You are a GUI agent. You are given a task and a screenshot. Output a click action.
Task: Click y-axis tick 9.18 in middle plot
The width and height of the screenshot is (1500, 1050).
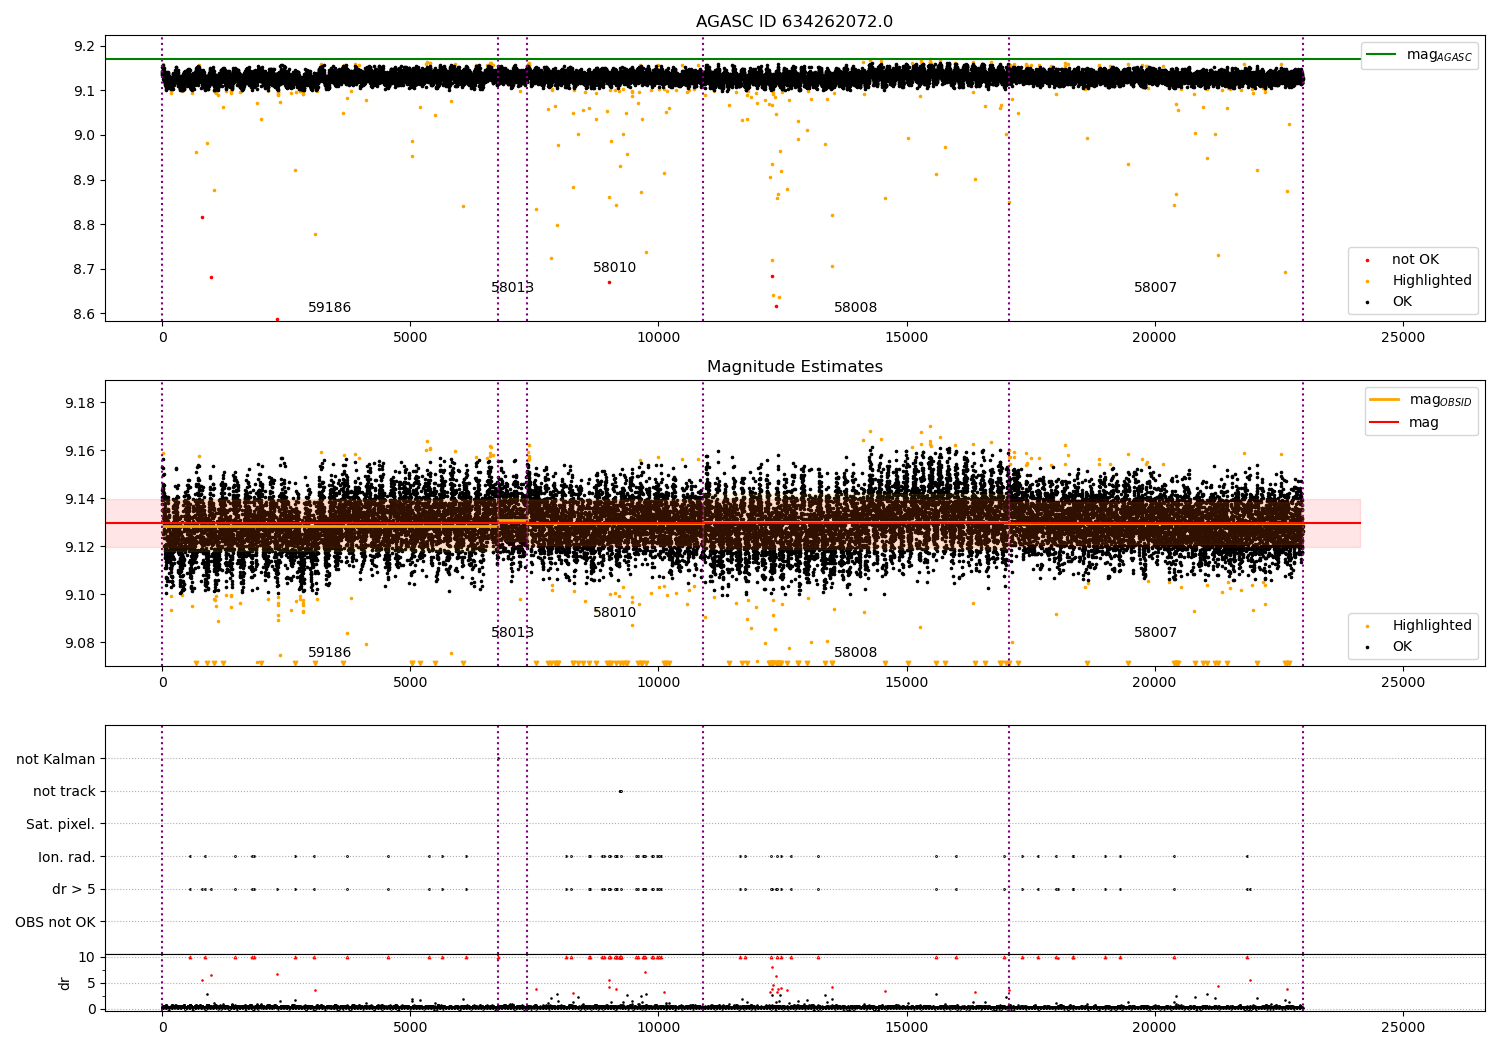point(80,403)
